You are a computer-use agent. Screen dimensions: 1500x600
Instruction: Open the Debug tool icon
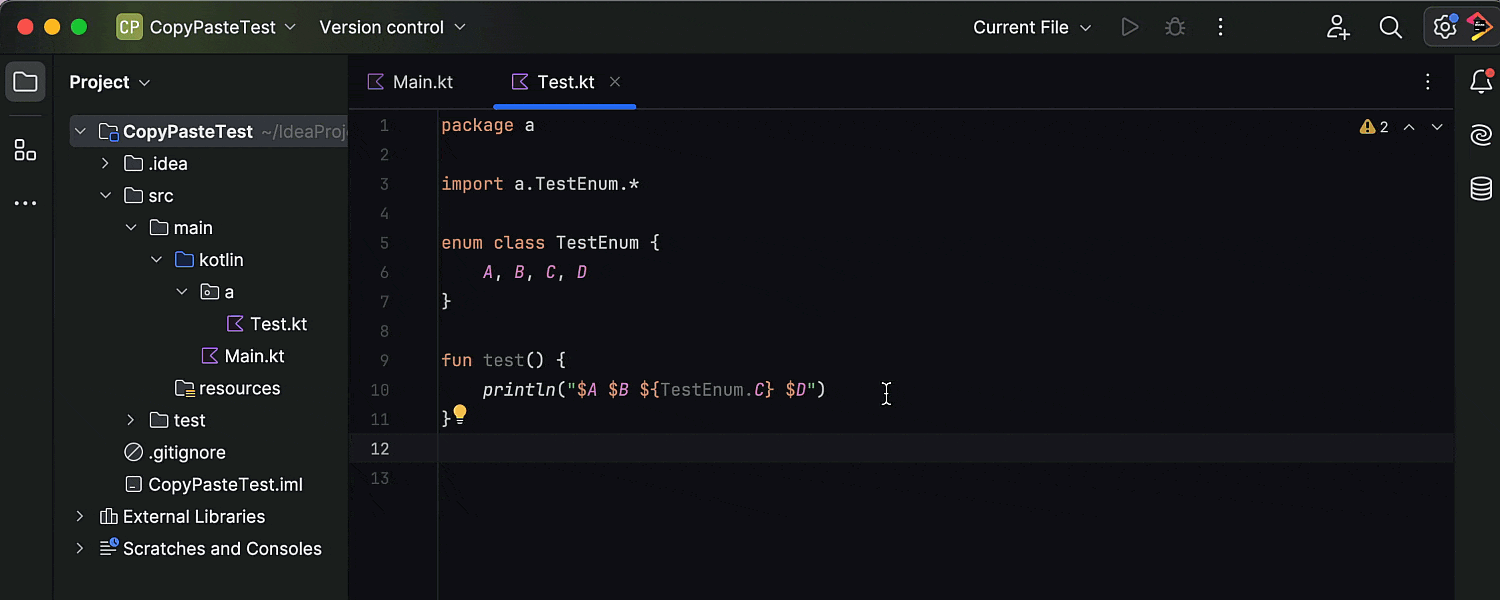point(1175,27)
